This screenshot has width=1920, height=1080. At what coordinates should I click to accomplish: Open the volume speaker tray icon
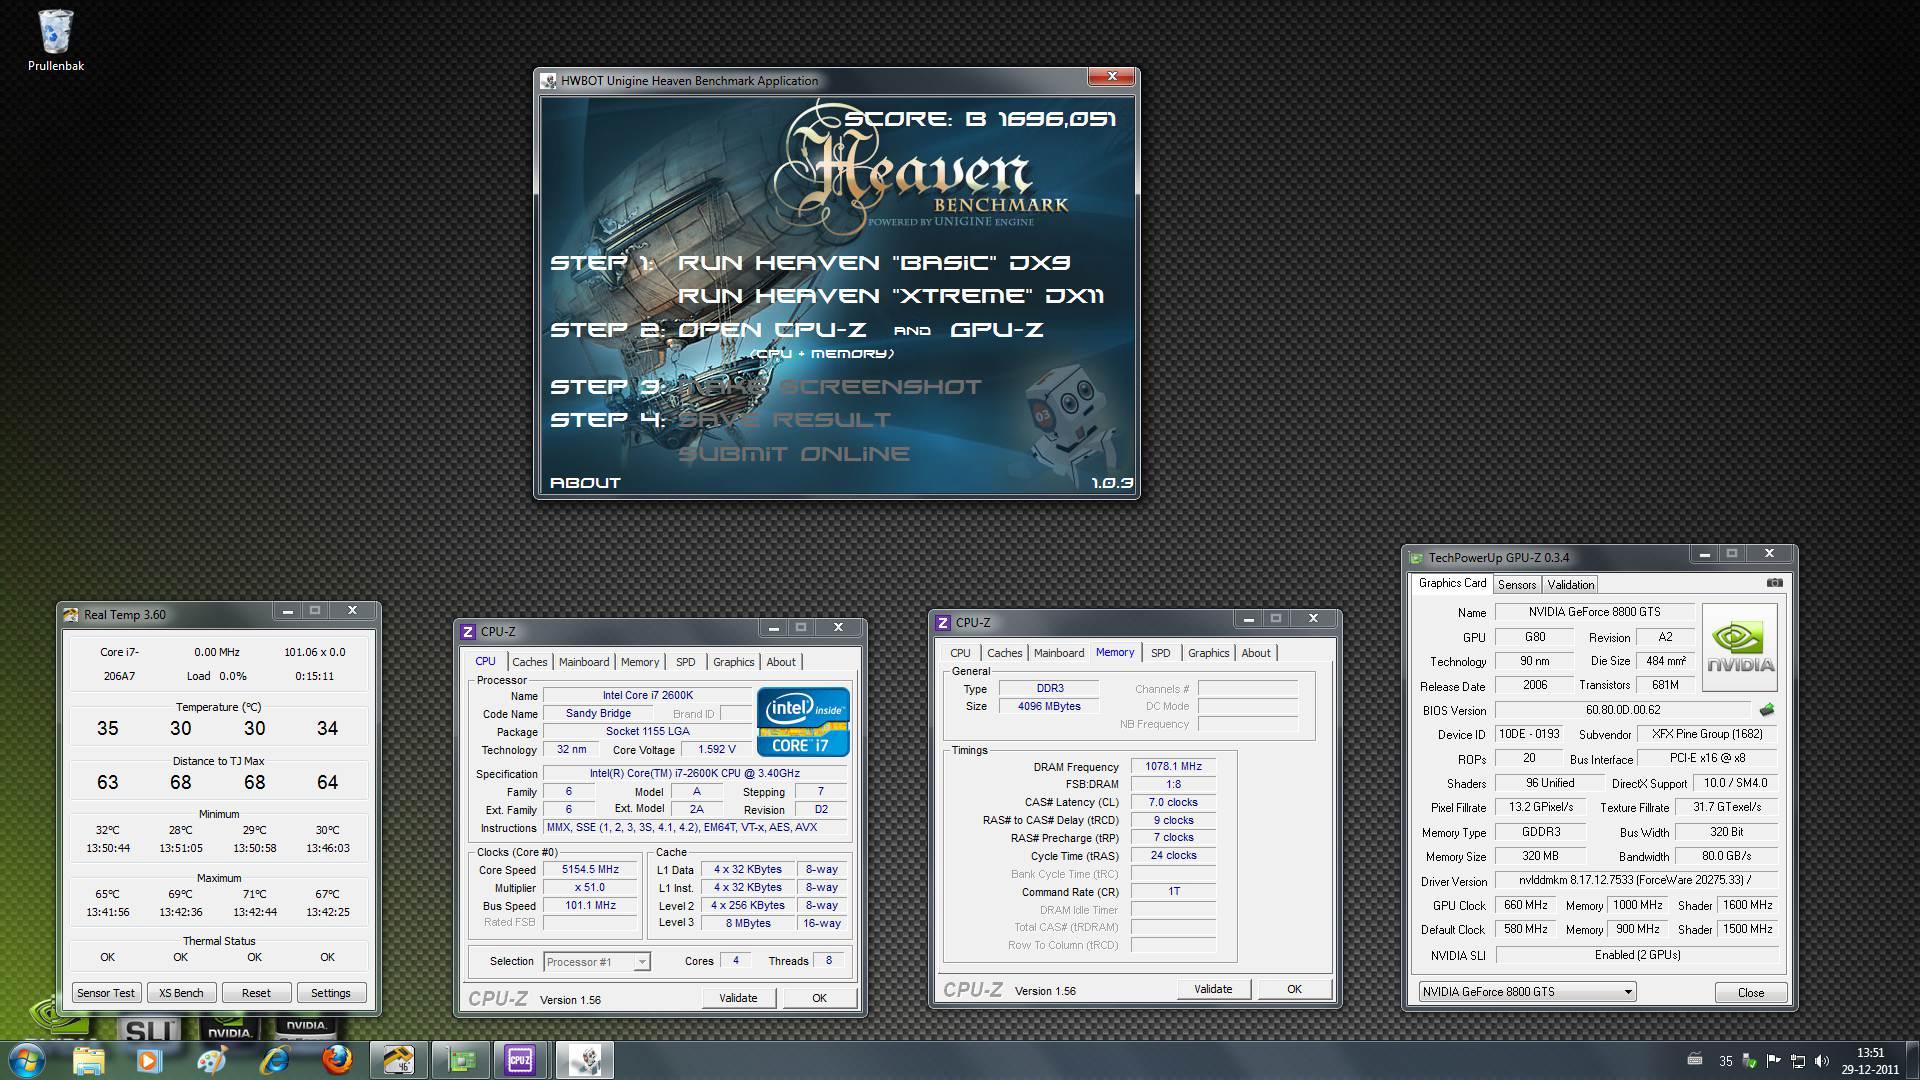tap(1821, 1061)
